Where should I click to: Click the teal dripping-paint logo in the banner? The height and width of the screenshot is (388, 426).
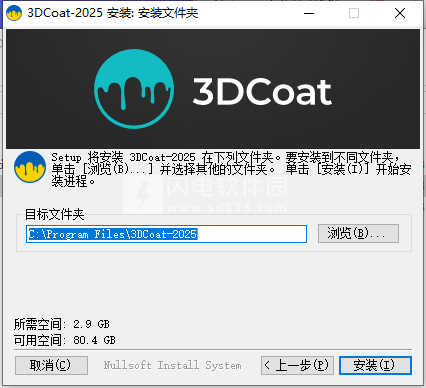click(x=134, y=89)
